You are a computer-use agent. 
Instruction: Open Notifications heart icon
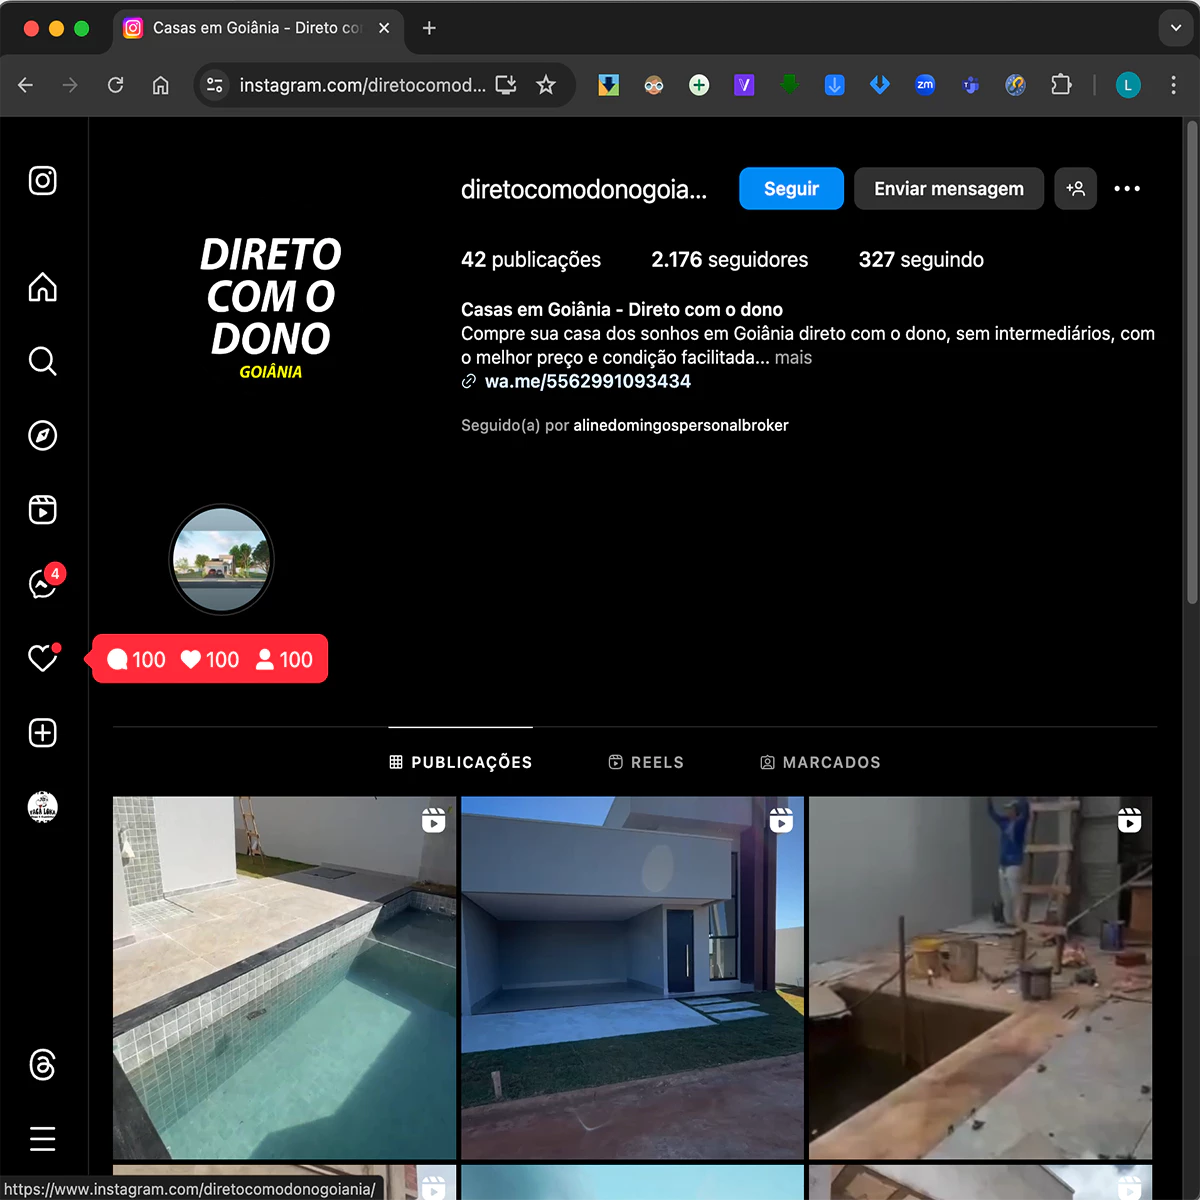click(x=42, y=658)
